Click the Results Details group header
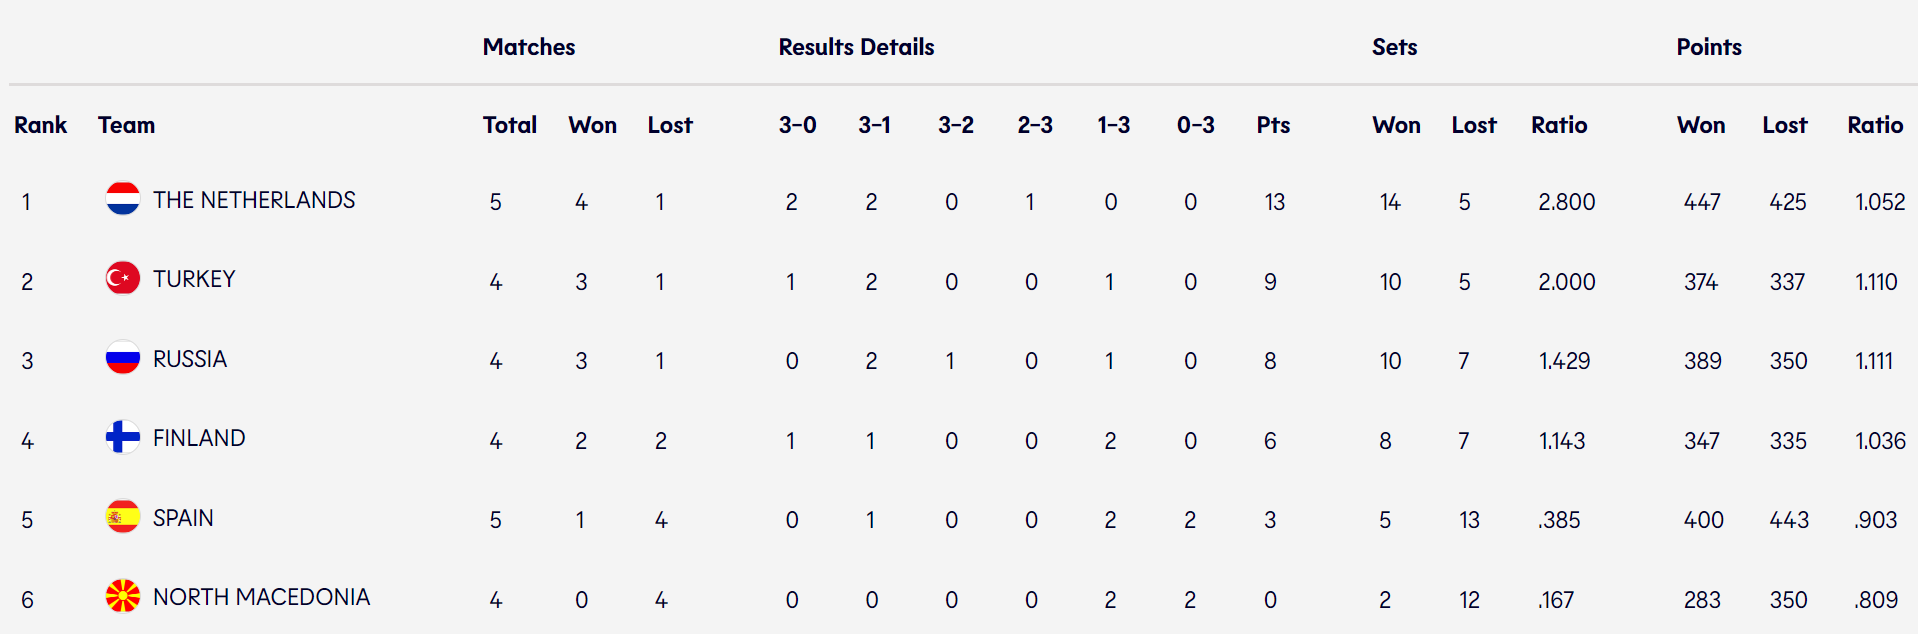 point(856,47)
